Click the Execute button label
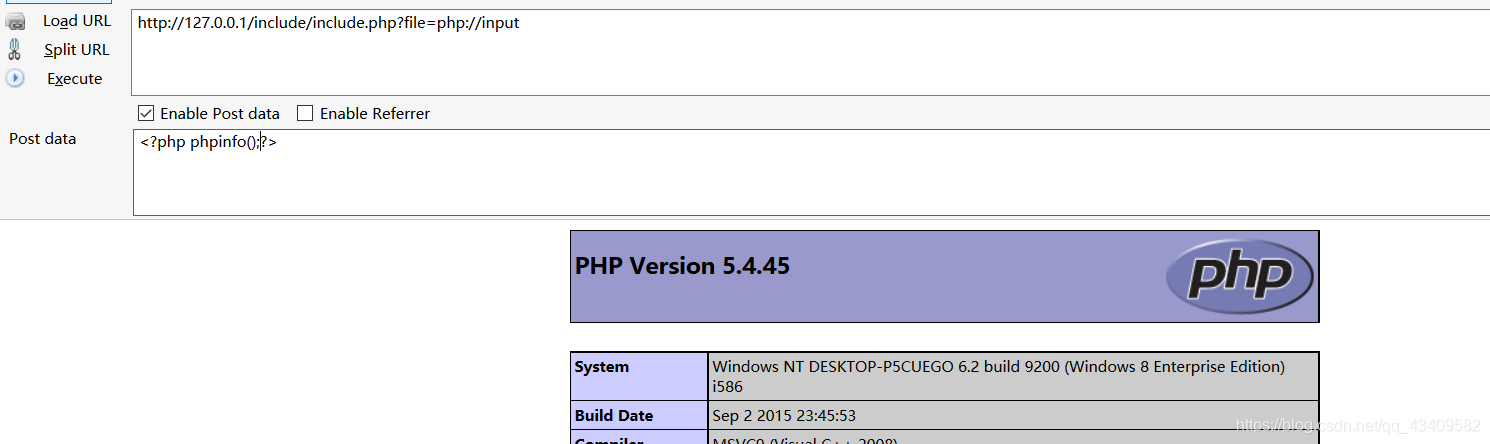 click(x=75, y=79)
